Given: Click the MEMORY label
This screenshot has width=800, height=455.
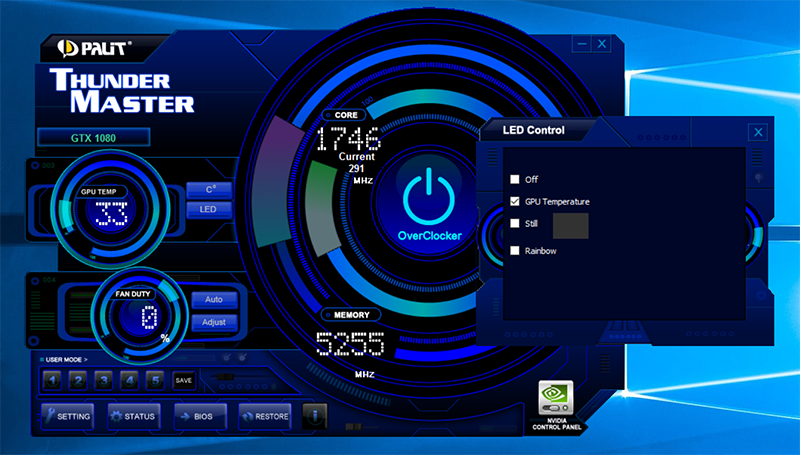Looking at the screenshot, I should pos(352,315).
